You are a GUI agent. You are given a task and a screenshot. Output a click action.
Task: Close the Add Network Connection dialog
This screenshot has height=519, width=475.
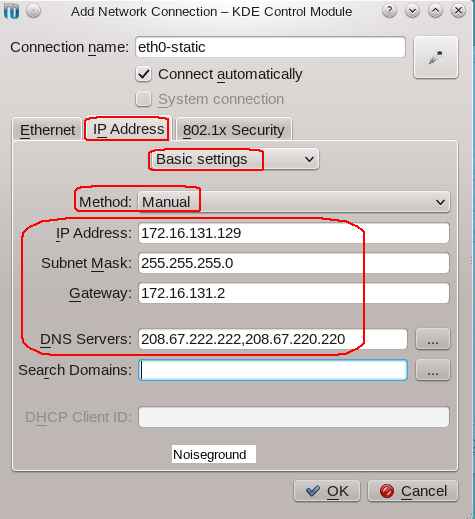click(458, 11)
